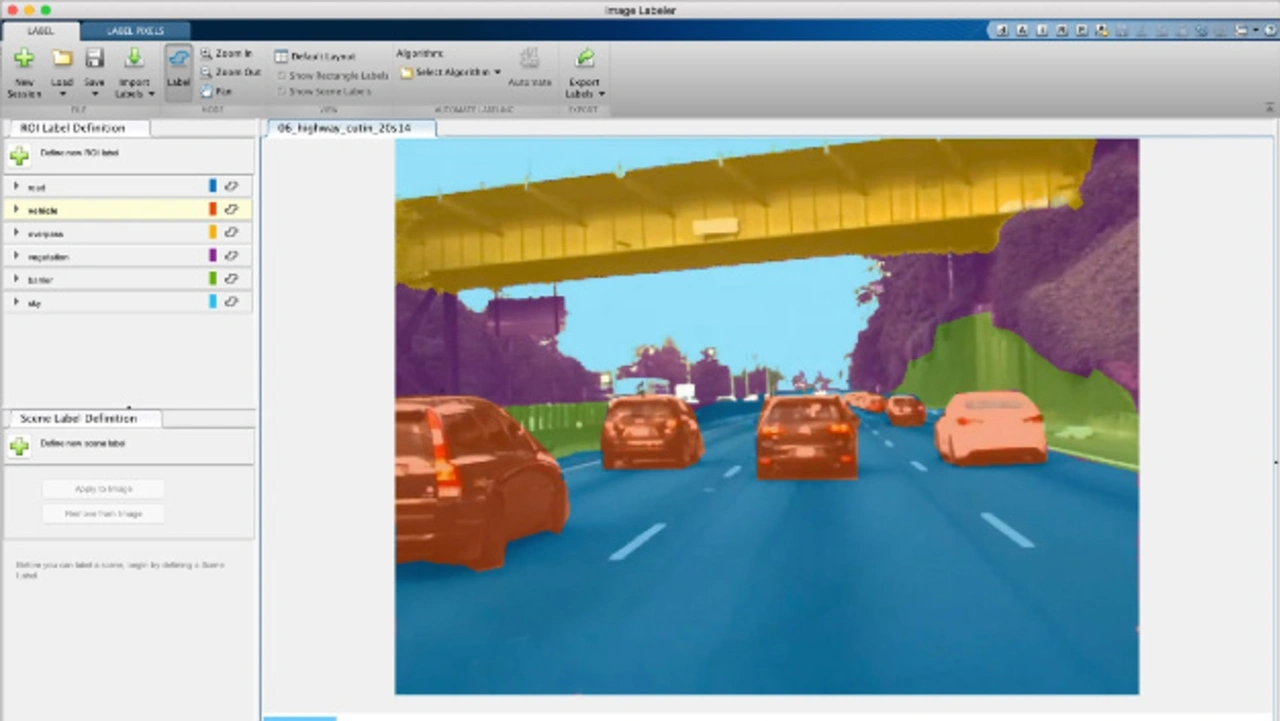The width and height of the screenshot is (1280, 721).
Task: Click the pixel label icon for vehicle
Action: point(231,210)
